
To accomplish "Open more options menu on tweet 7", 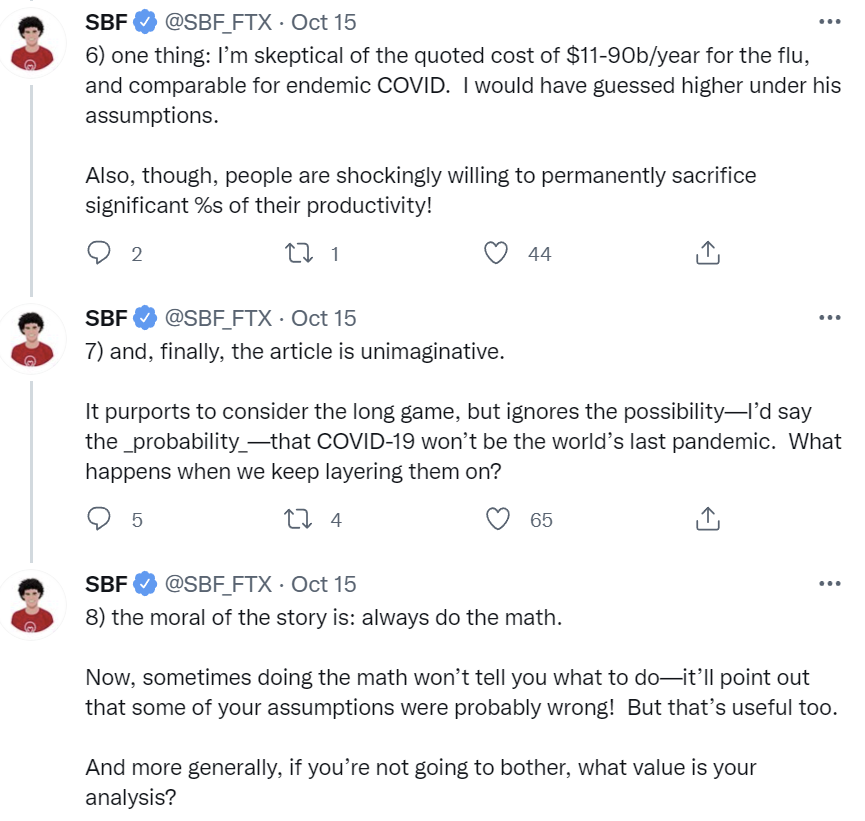I will click(x=829, y=317).
